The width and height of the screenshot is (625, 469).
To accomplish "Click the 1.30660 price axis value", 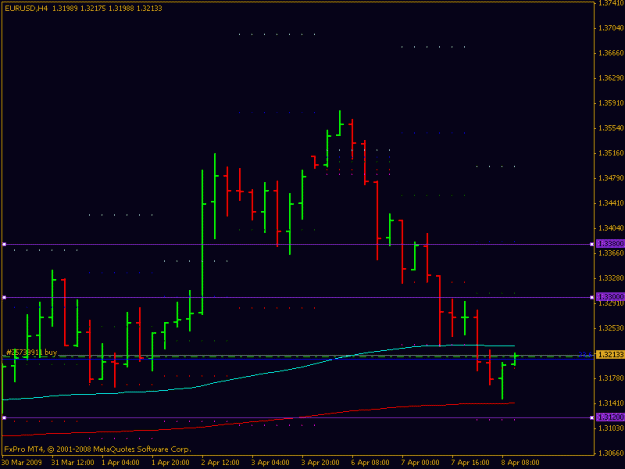I will coord(611,453).
